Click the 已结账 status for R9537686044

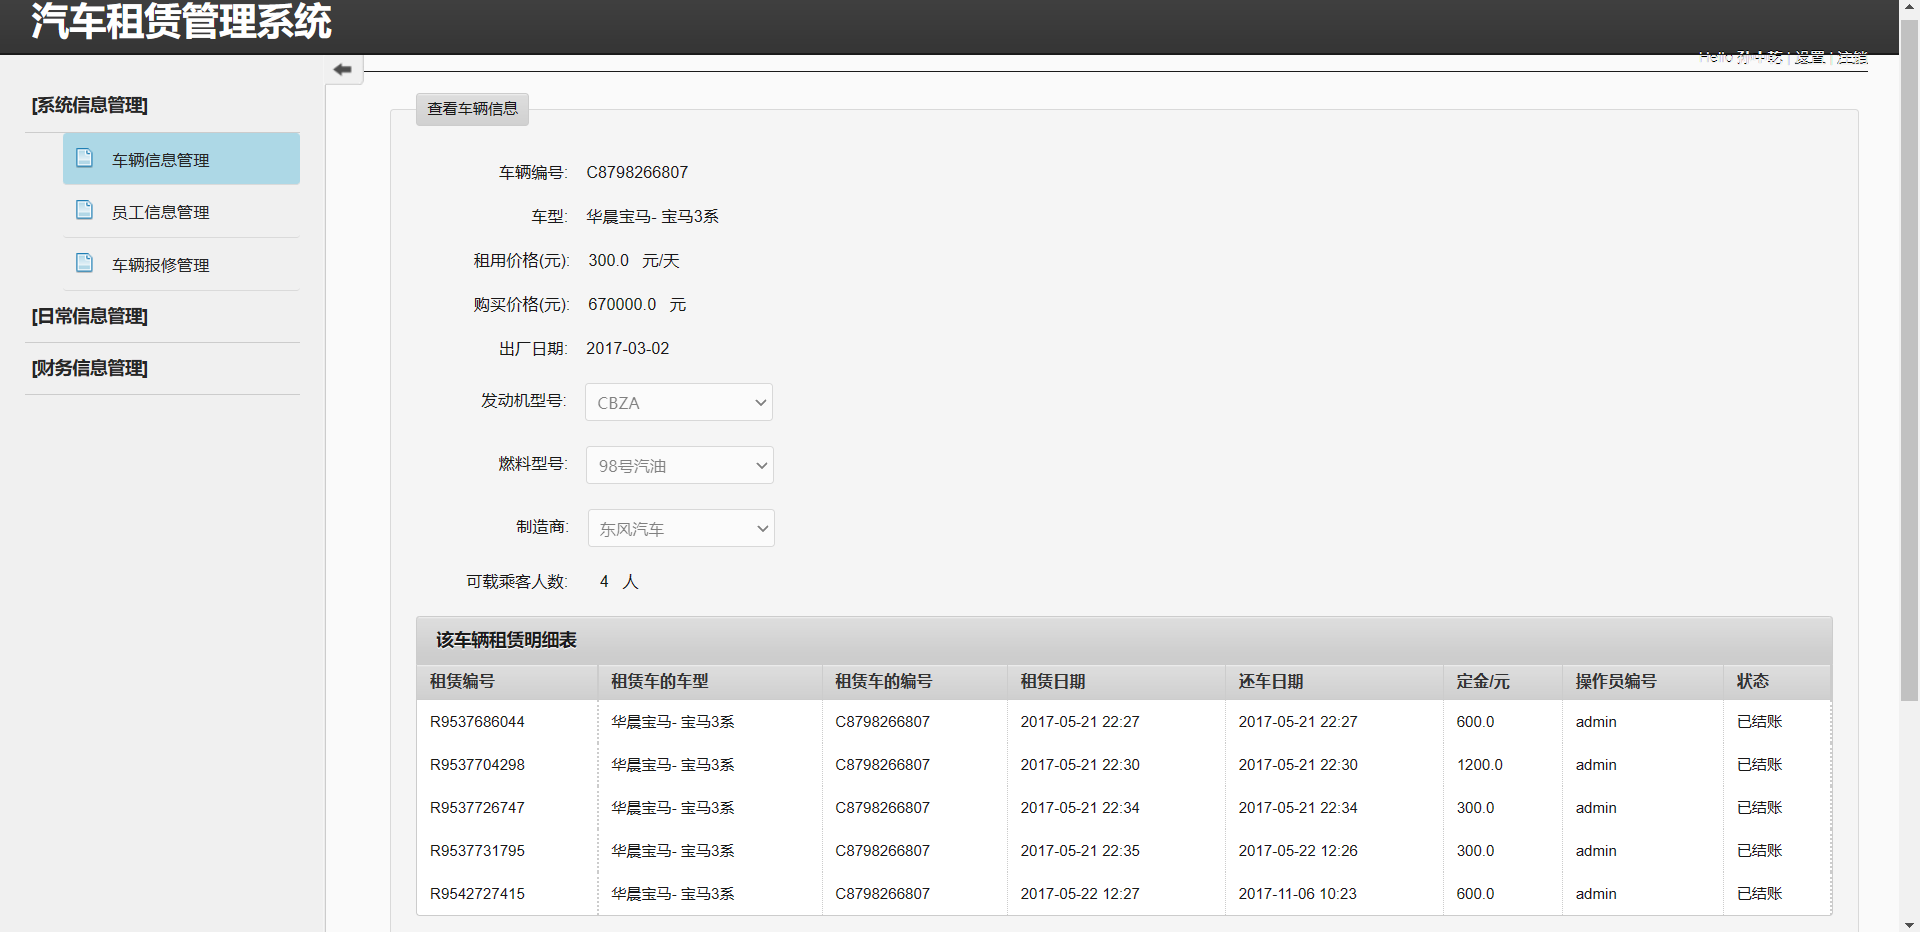[x=1759, y=722]
